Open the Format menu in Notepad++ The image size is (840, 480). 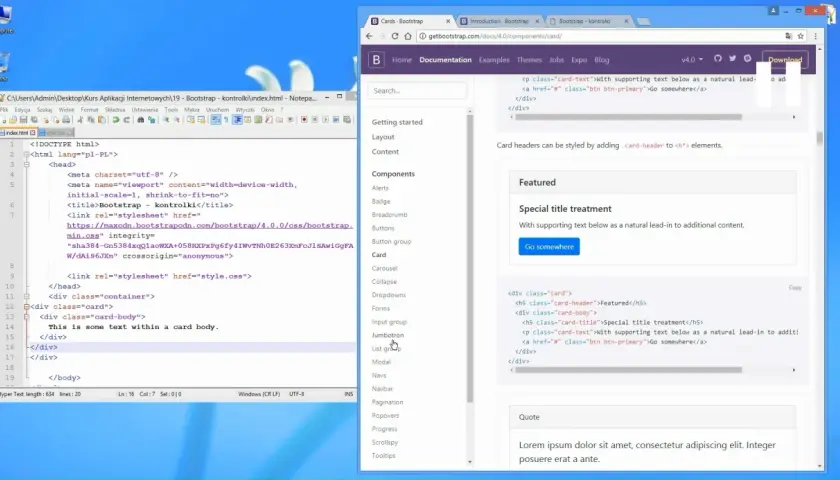pos(89,109)
